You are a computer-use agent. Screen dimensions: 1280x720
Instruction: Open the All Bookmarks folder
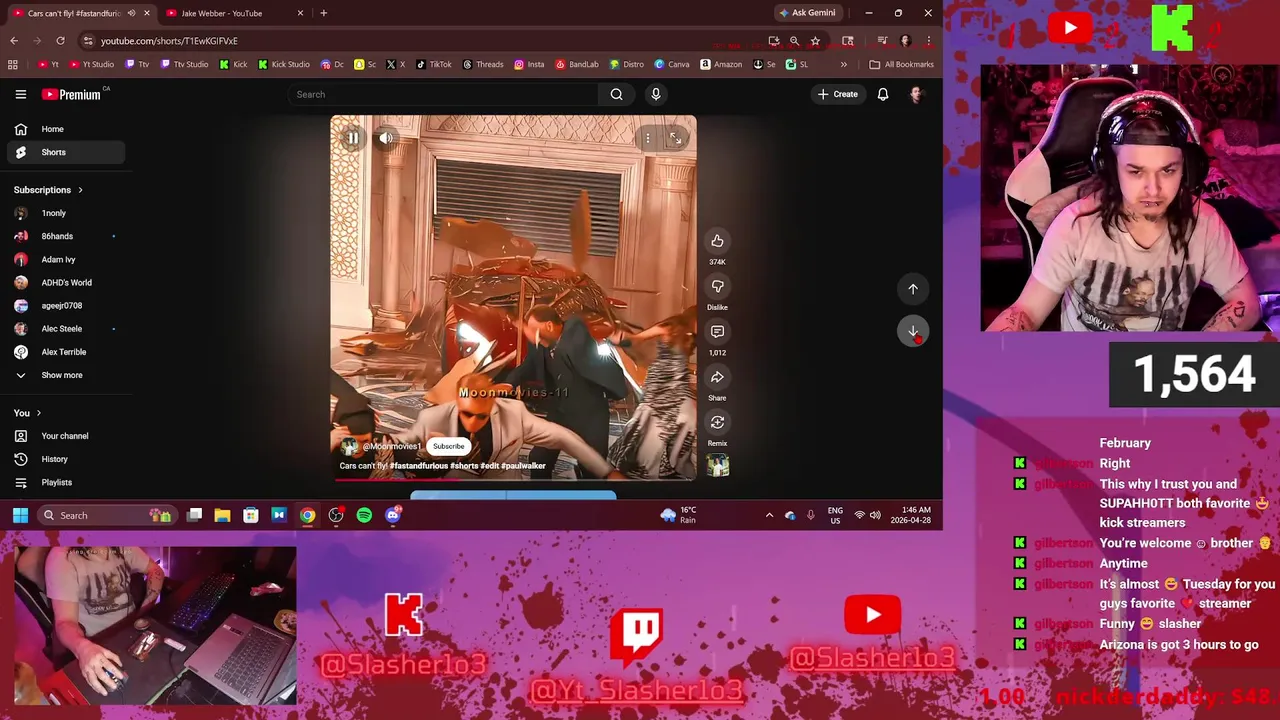click(x=901, y=64)
